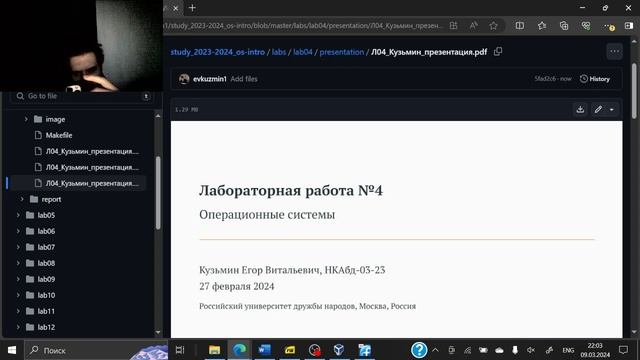The height and width of the screenshot is (360, 640).
Task: Expand the lab05 folder
Action: 18,215
